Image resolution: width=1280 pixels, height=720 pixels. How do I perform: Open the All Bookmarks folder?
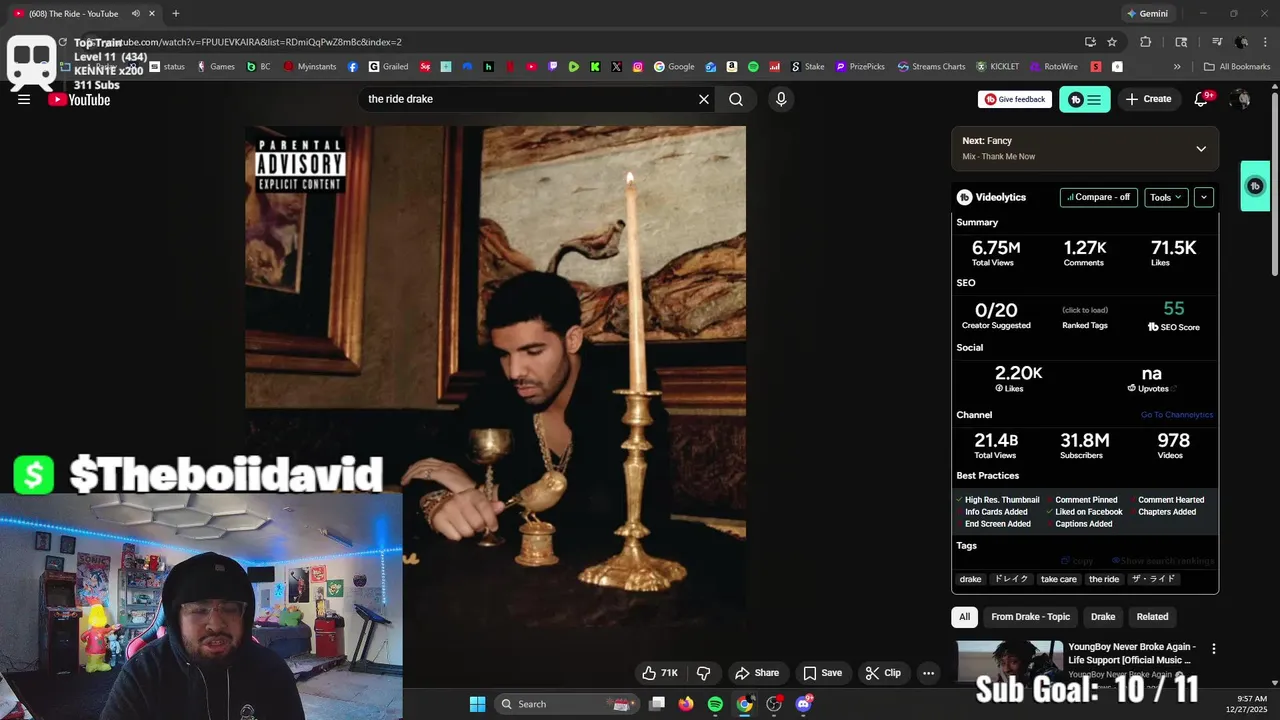[1237, 67]
